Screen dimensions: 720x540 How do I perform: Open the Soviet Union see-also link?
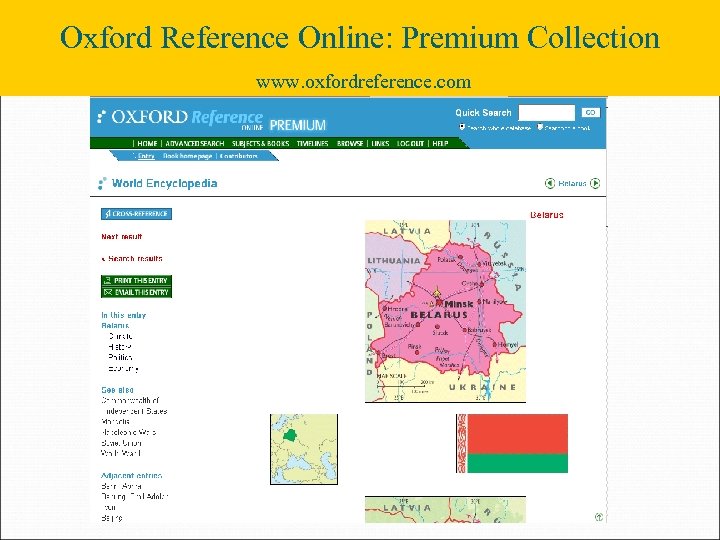point(121,443)
